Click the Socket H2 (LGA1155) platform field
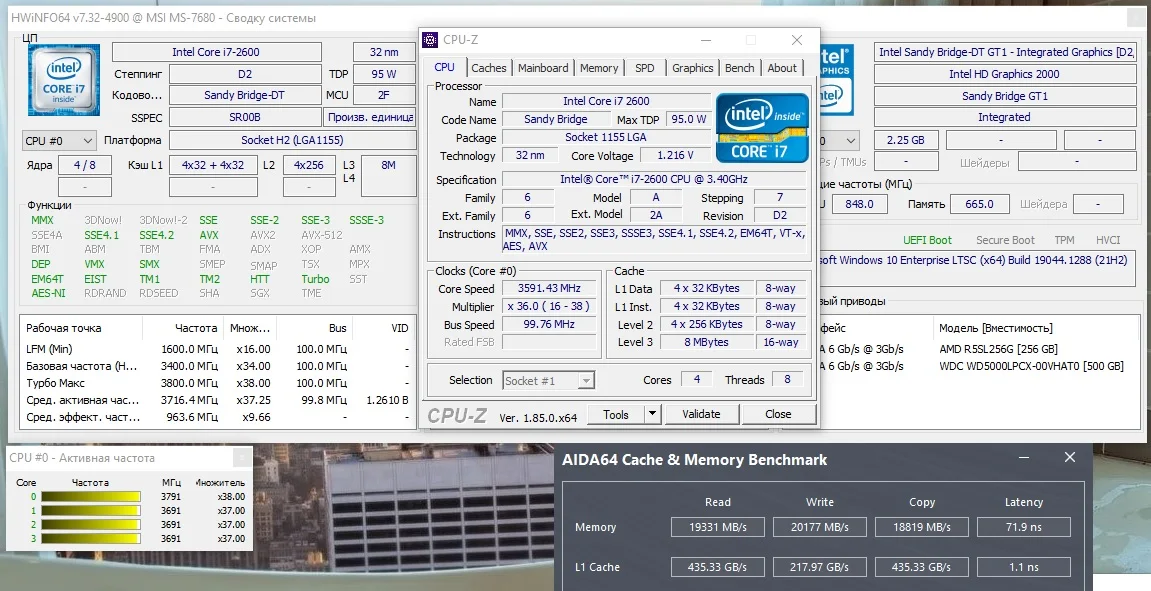 pyautogui.click(x=292, y=140)
